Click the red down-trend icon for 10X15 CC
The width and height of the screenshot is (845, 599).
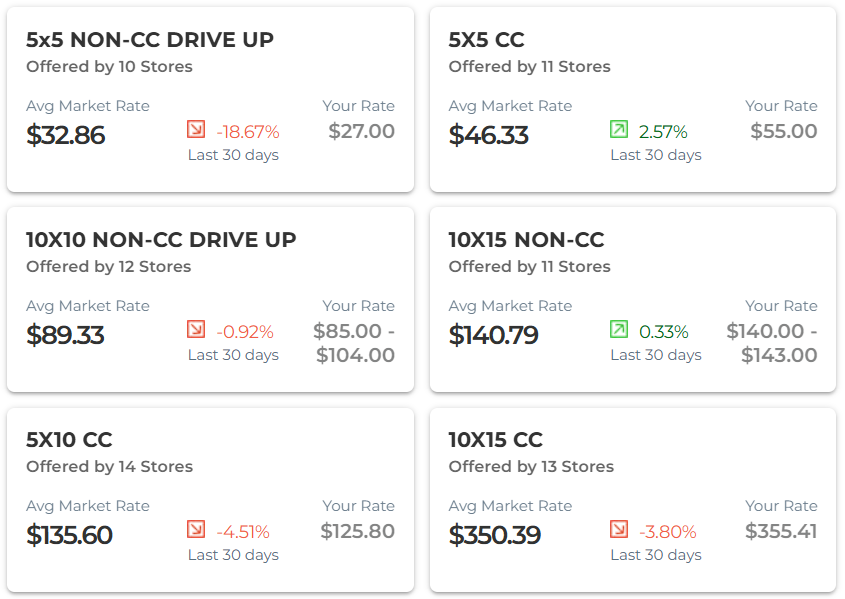pos(619,530)
